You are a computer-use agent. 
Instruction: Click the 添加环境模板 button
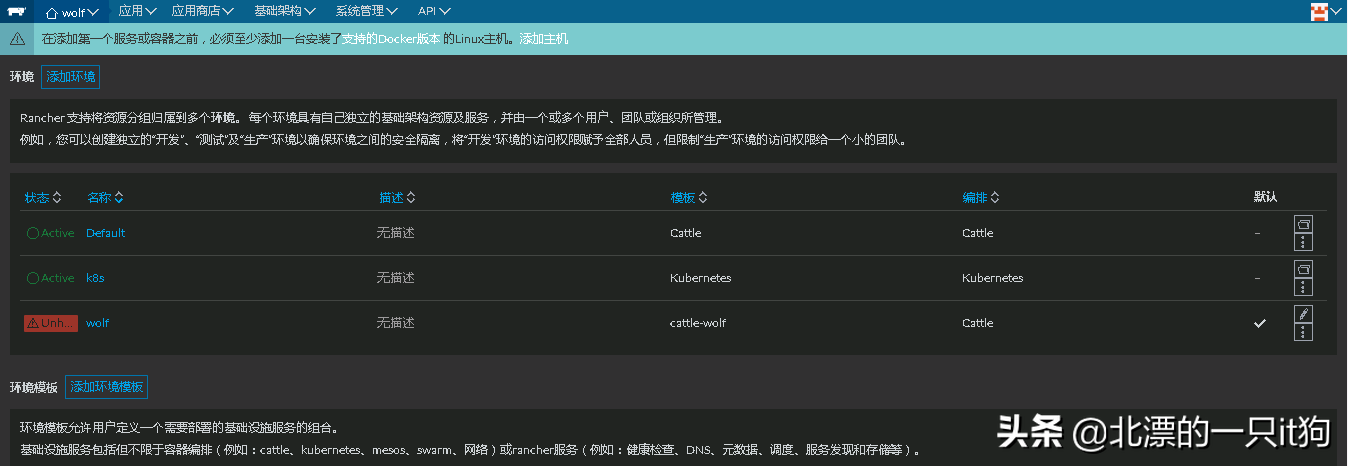(x=106, y=387)
